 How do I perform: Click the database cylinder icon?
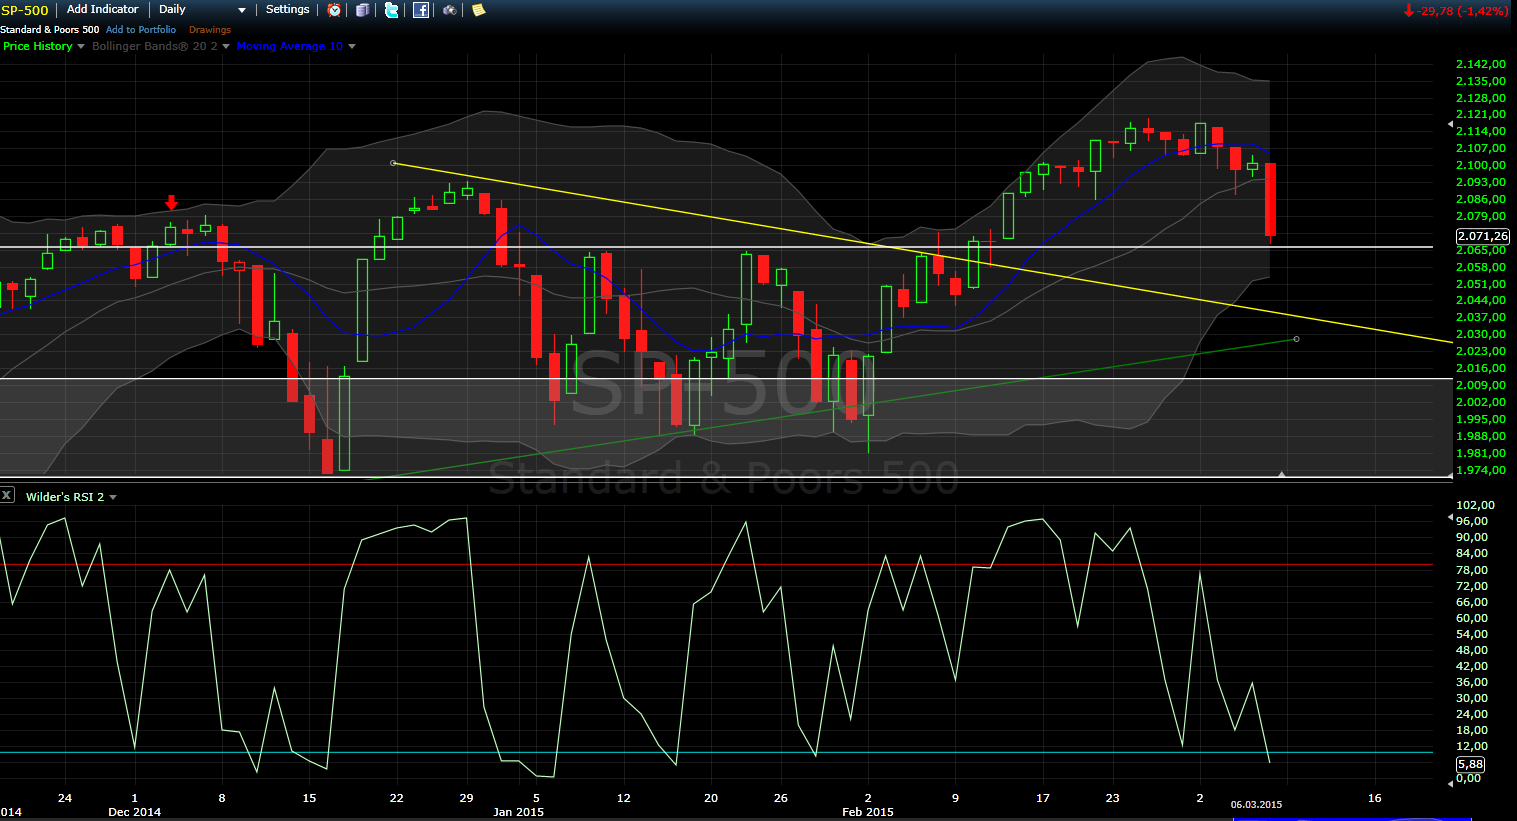click(362, 10)
